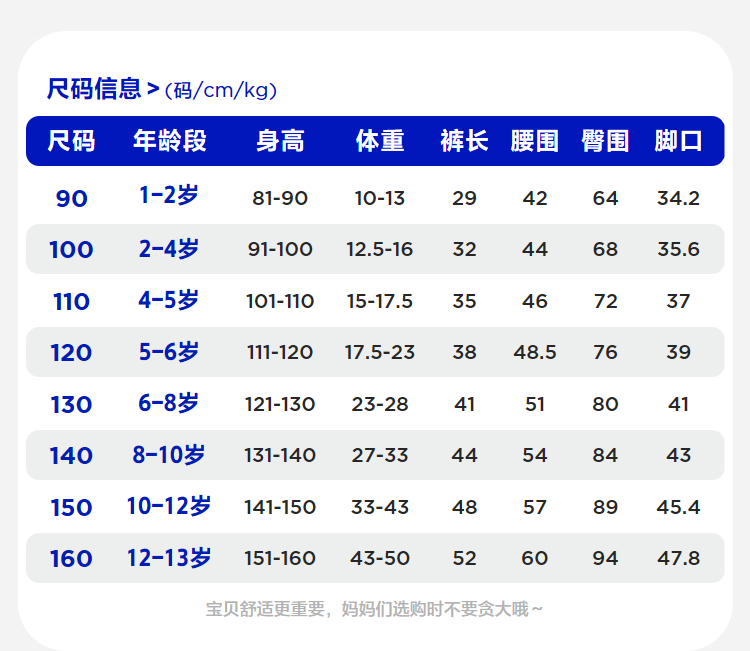The height and width of the screenshot is (651, 750).
Task: Click weight value 12.5-16
Action: point(380,249)
